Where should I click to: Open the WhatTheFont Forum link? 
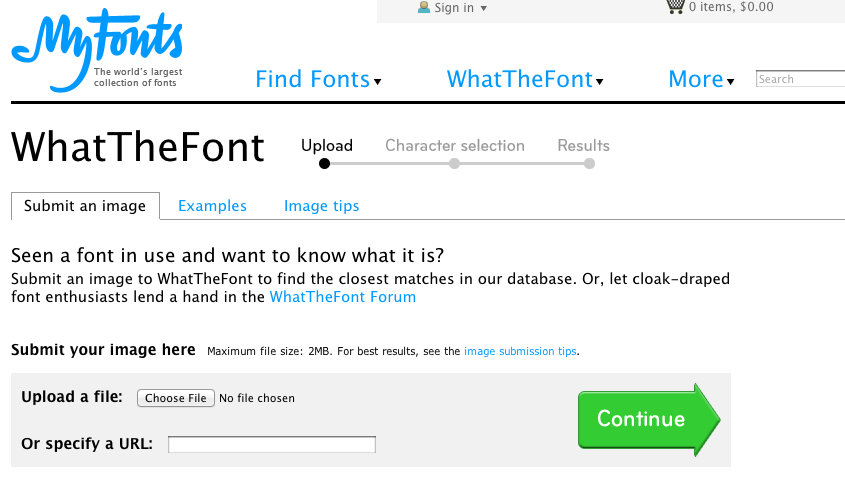(343, 297)
